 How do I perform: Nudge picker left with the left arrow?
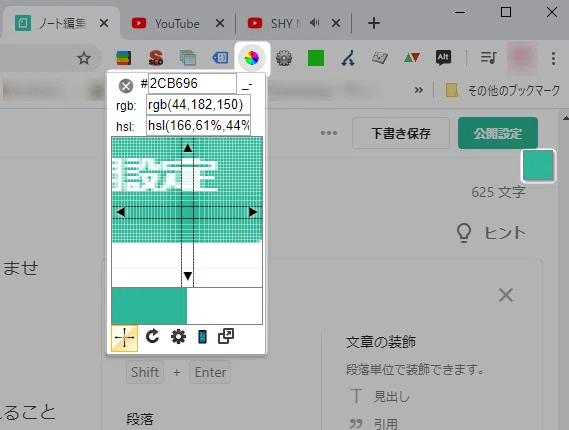coord(120,212)
